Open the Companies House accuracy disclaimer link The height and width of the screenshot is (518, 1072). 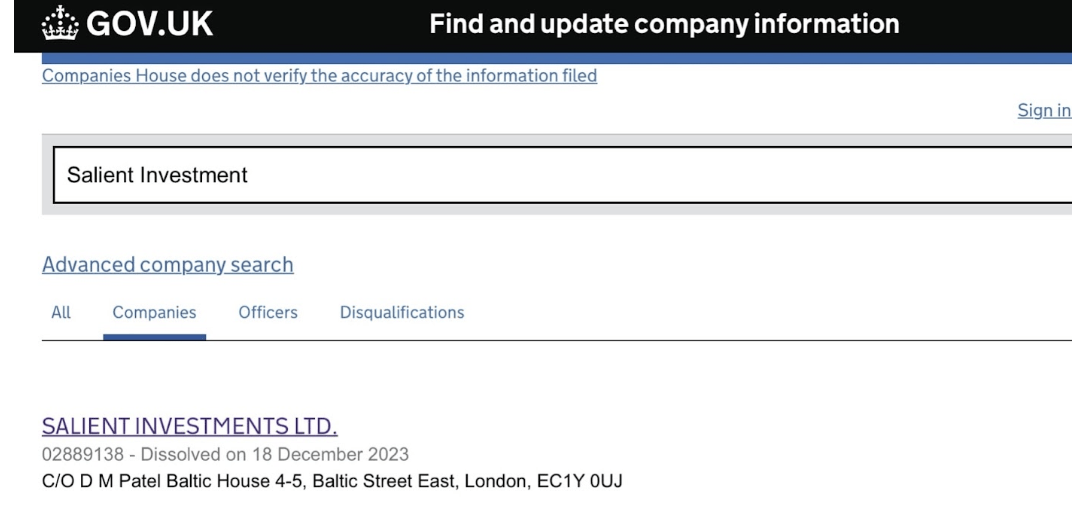pyautogui.click(x=319, y=75)
